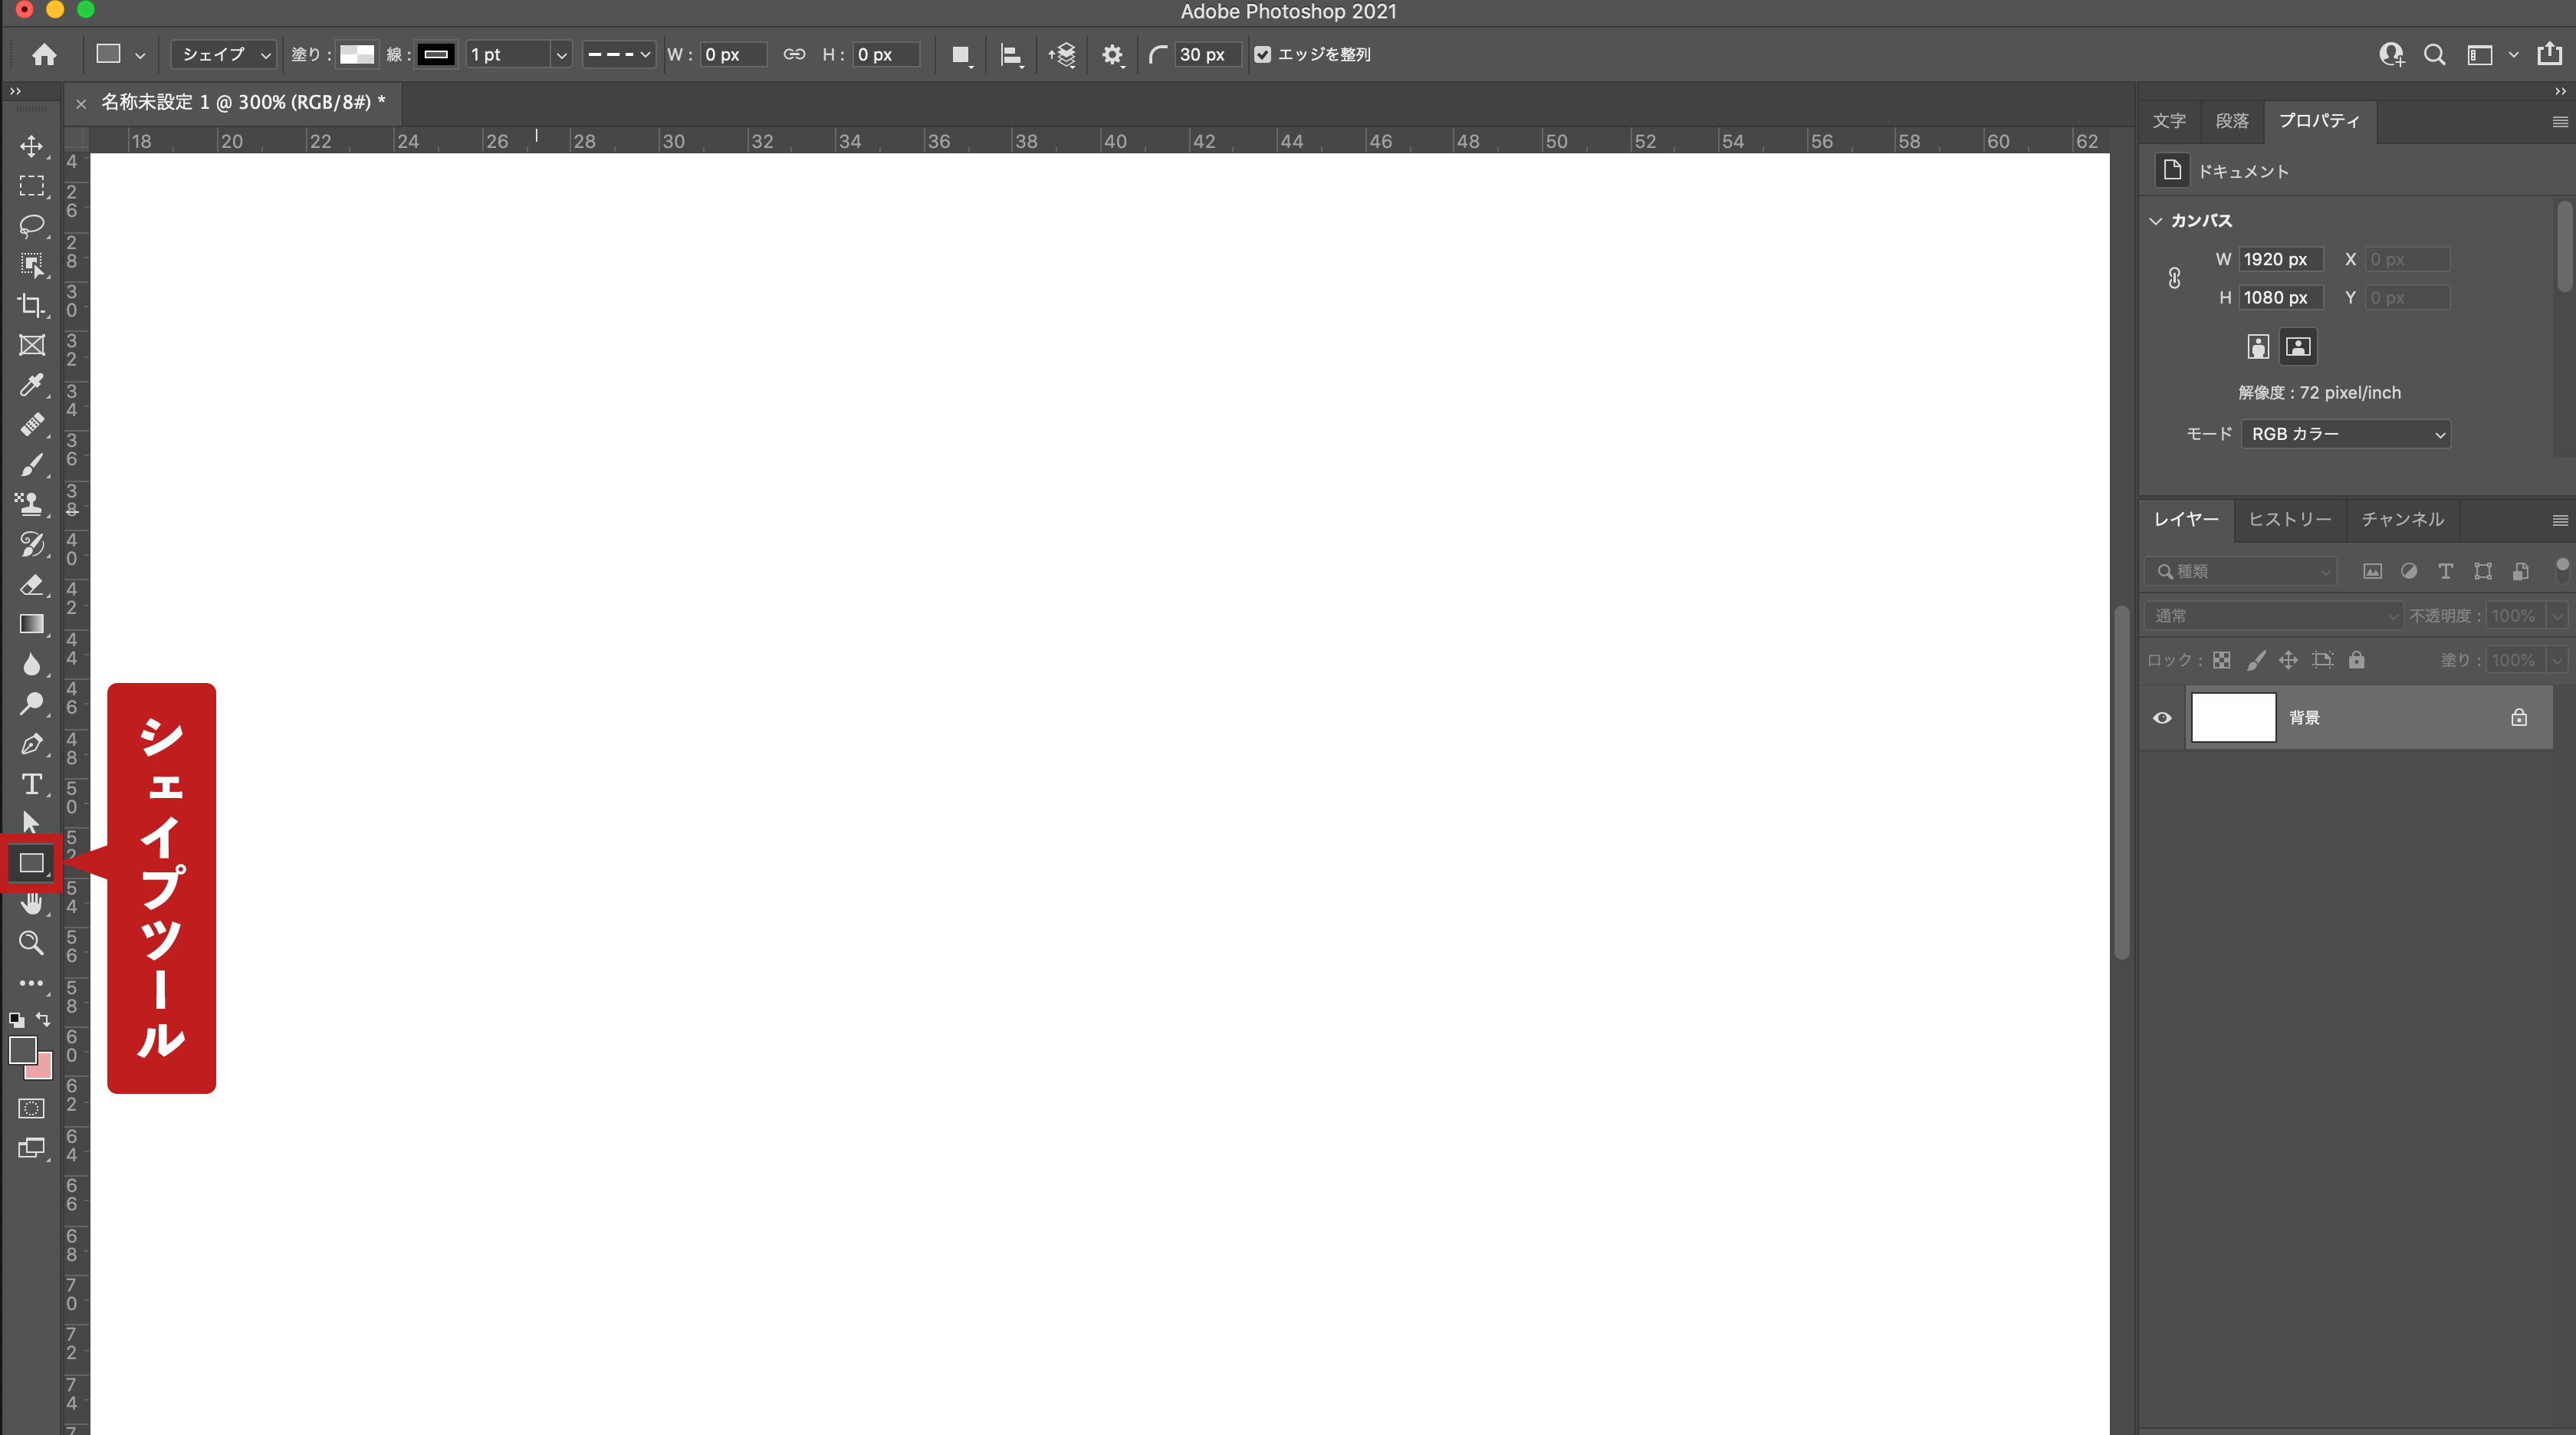The image size is (2576, 1435).
Task: Open the シェイプ mode dropdown
Action: pyautogui.click(x=222, y=55)
